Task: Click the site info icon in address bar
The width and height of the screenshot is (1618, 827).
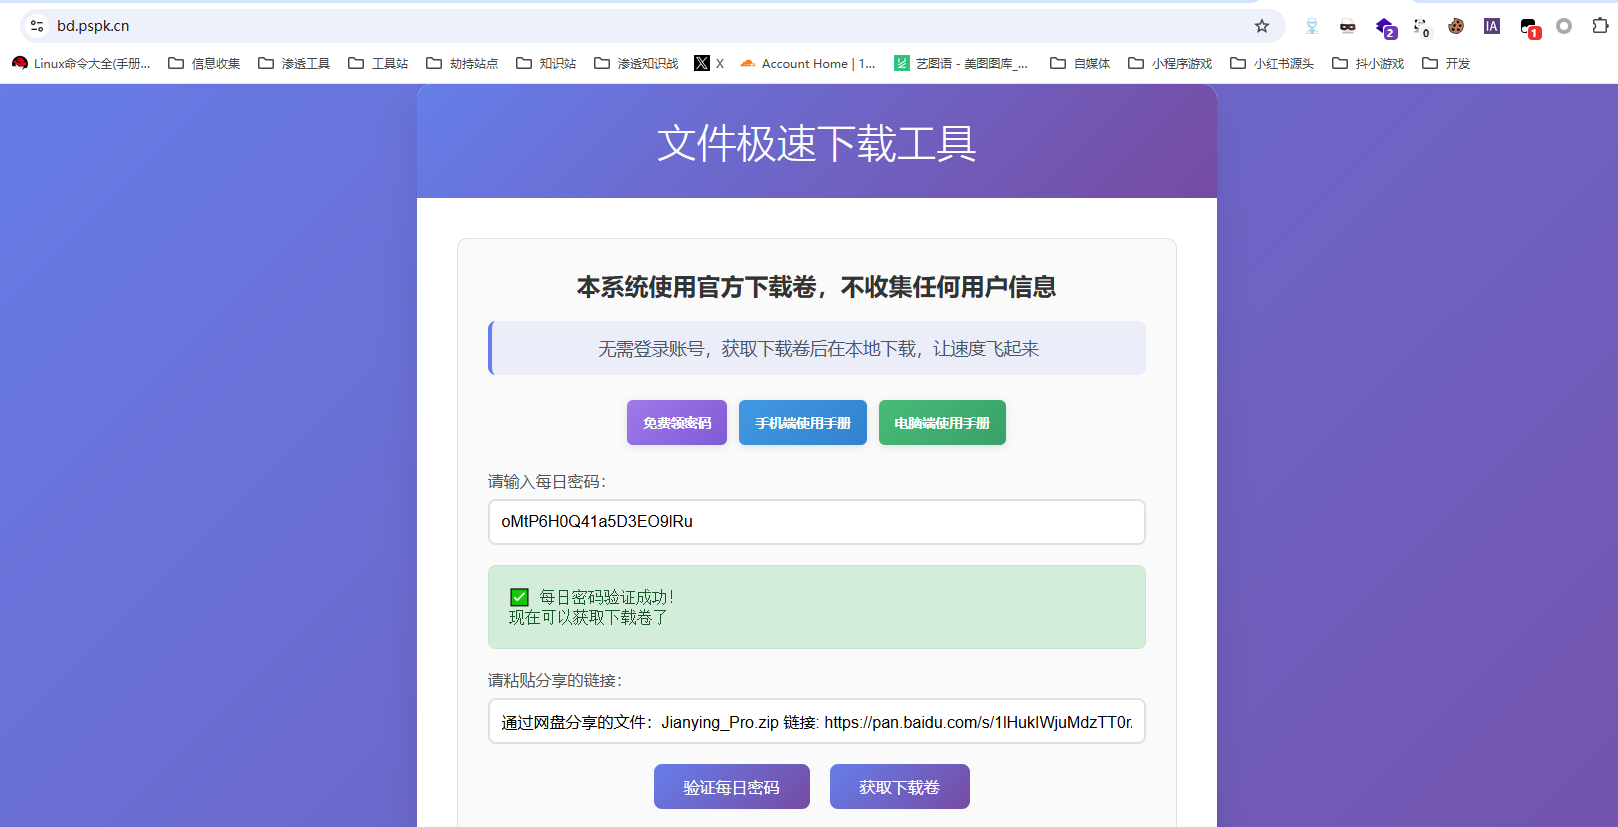Action: (x=37, y=26)
